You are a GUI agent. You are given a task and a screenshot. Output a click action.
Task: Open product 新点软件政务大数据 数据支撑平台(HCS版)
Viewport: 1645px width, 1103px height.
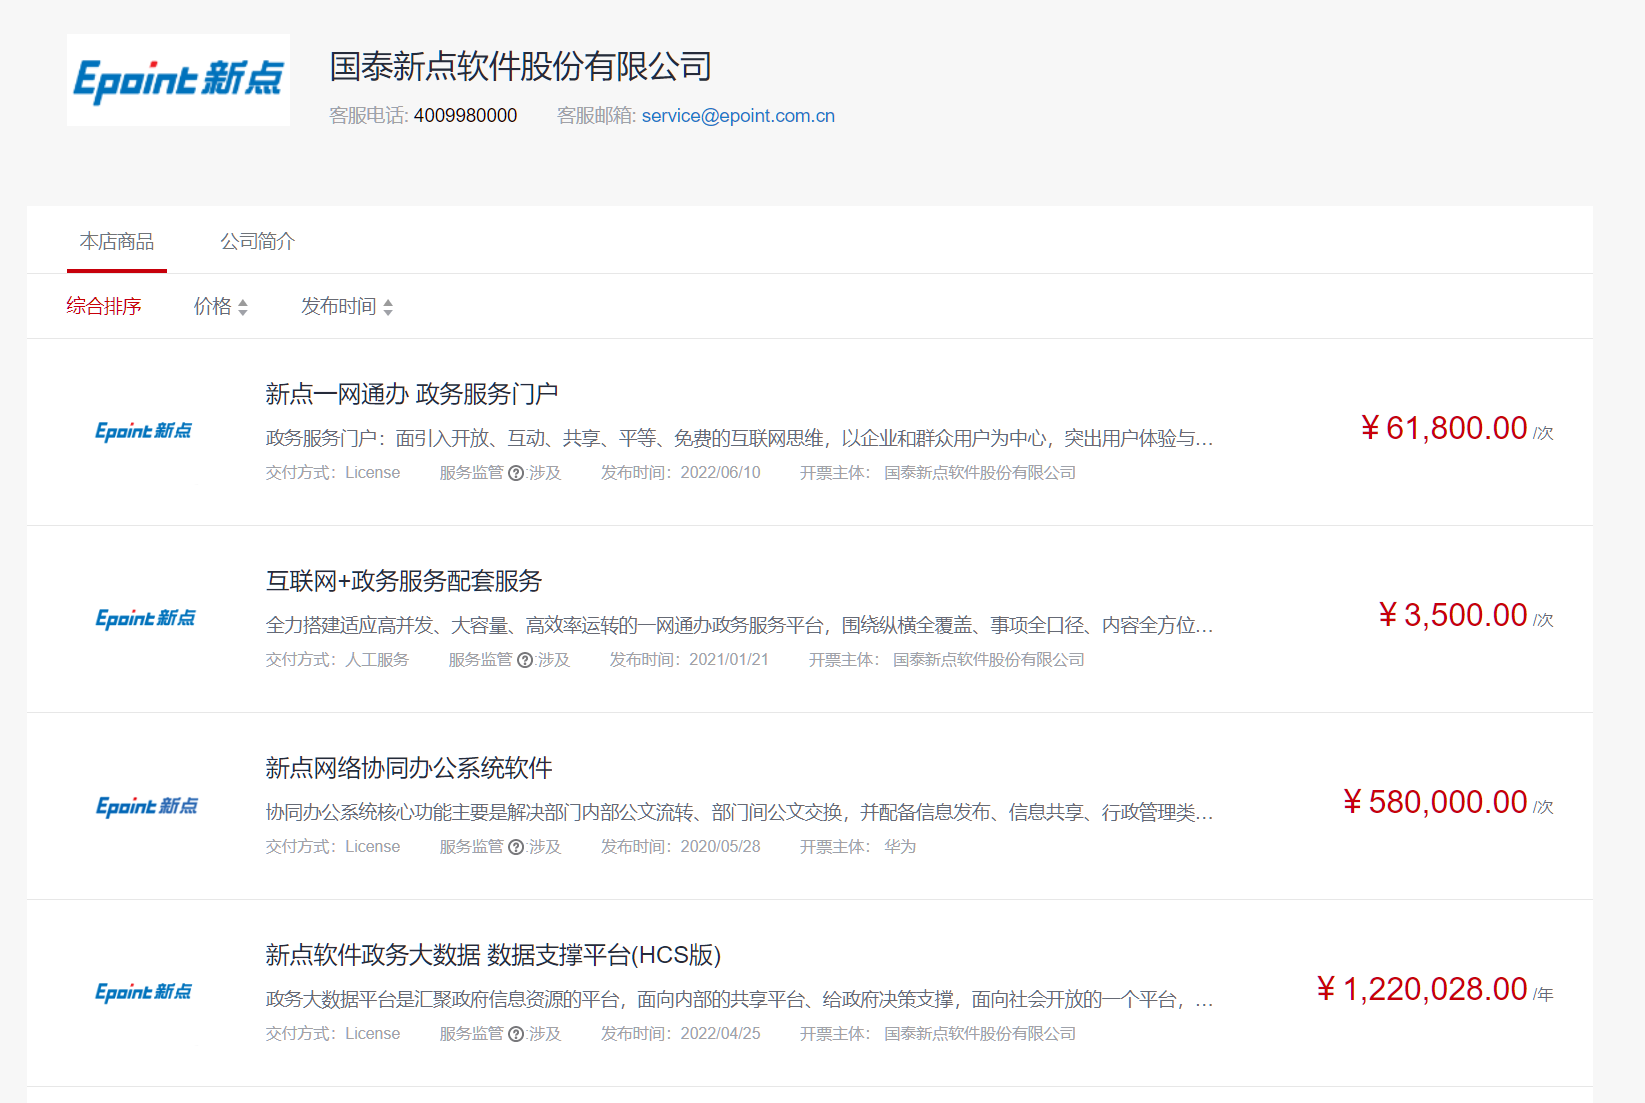(493, 955)
